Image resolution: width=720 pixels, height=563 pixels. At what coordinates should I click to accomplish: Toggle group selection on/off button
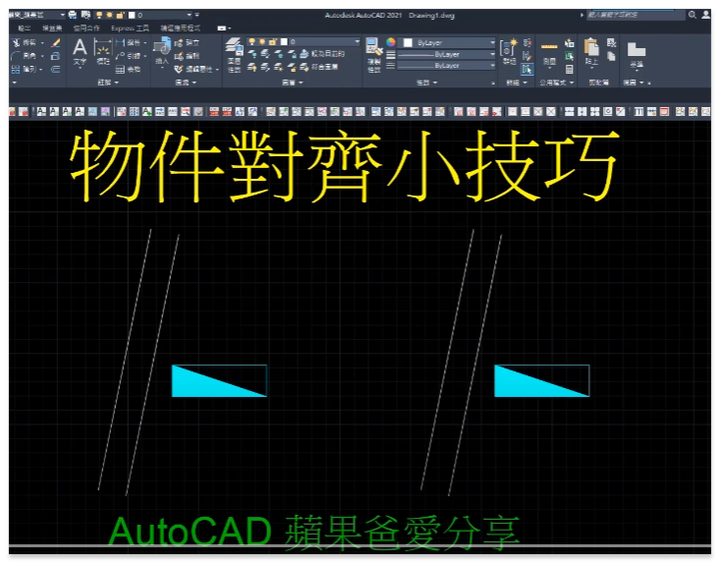tap(527, 69)
